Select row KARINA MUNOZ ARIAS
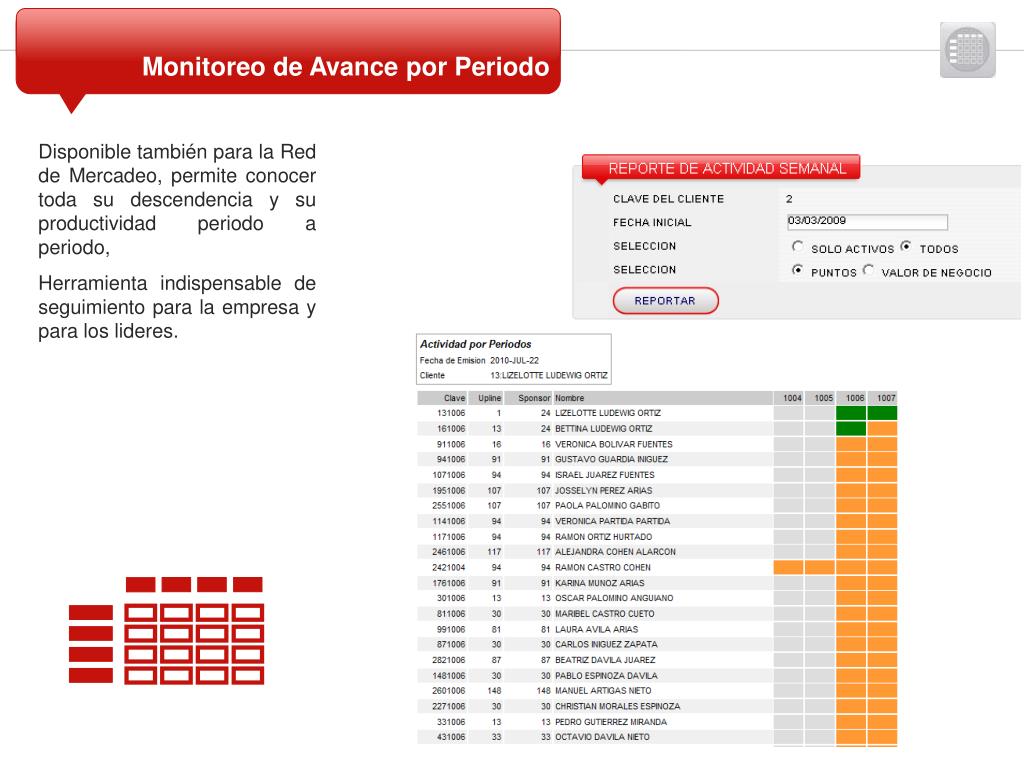 (x=657, y=583)
